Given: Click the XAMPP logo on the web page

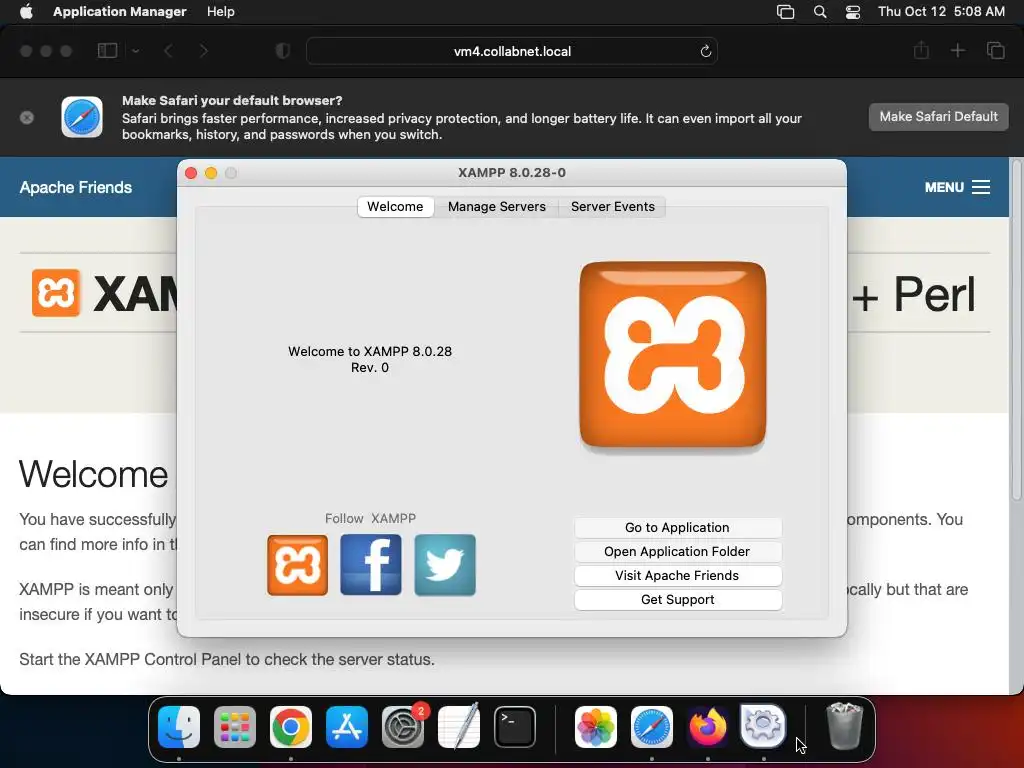Looking at the screenshot, I should pyautogui.click(x=56, y=293).
